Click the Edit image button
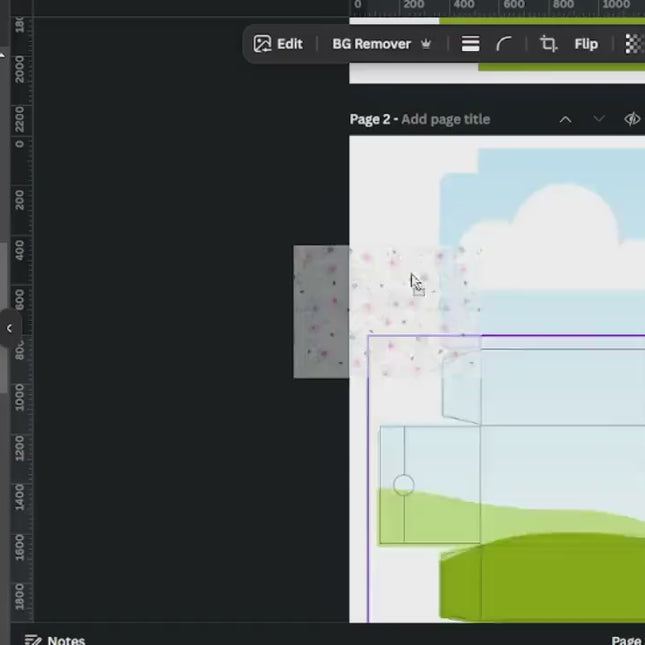This screenshot has height=645, width=645. (278, 44)
